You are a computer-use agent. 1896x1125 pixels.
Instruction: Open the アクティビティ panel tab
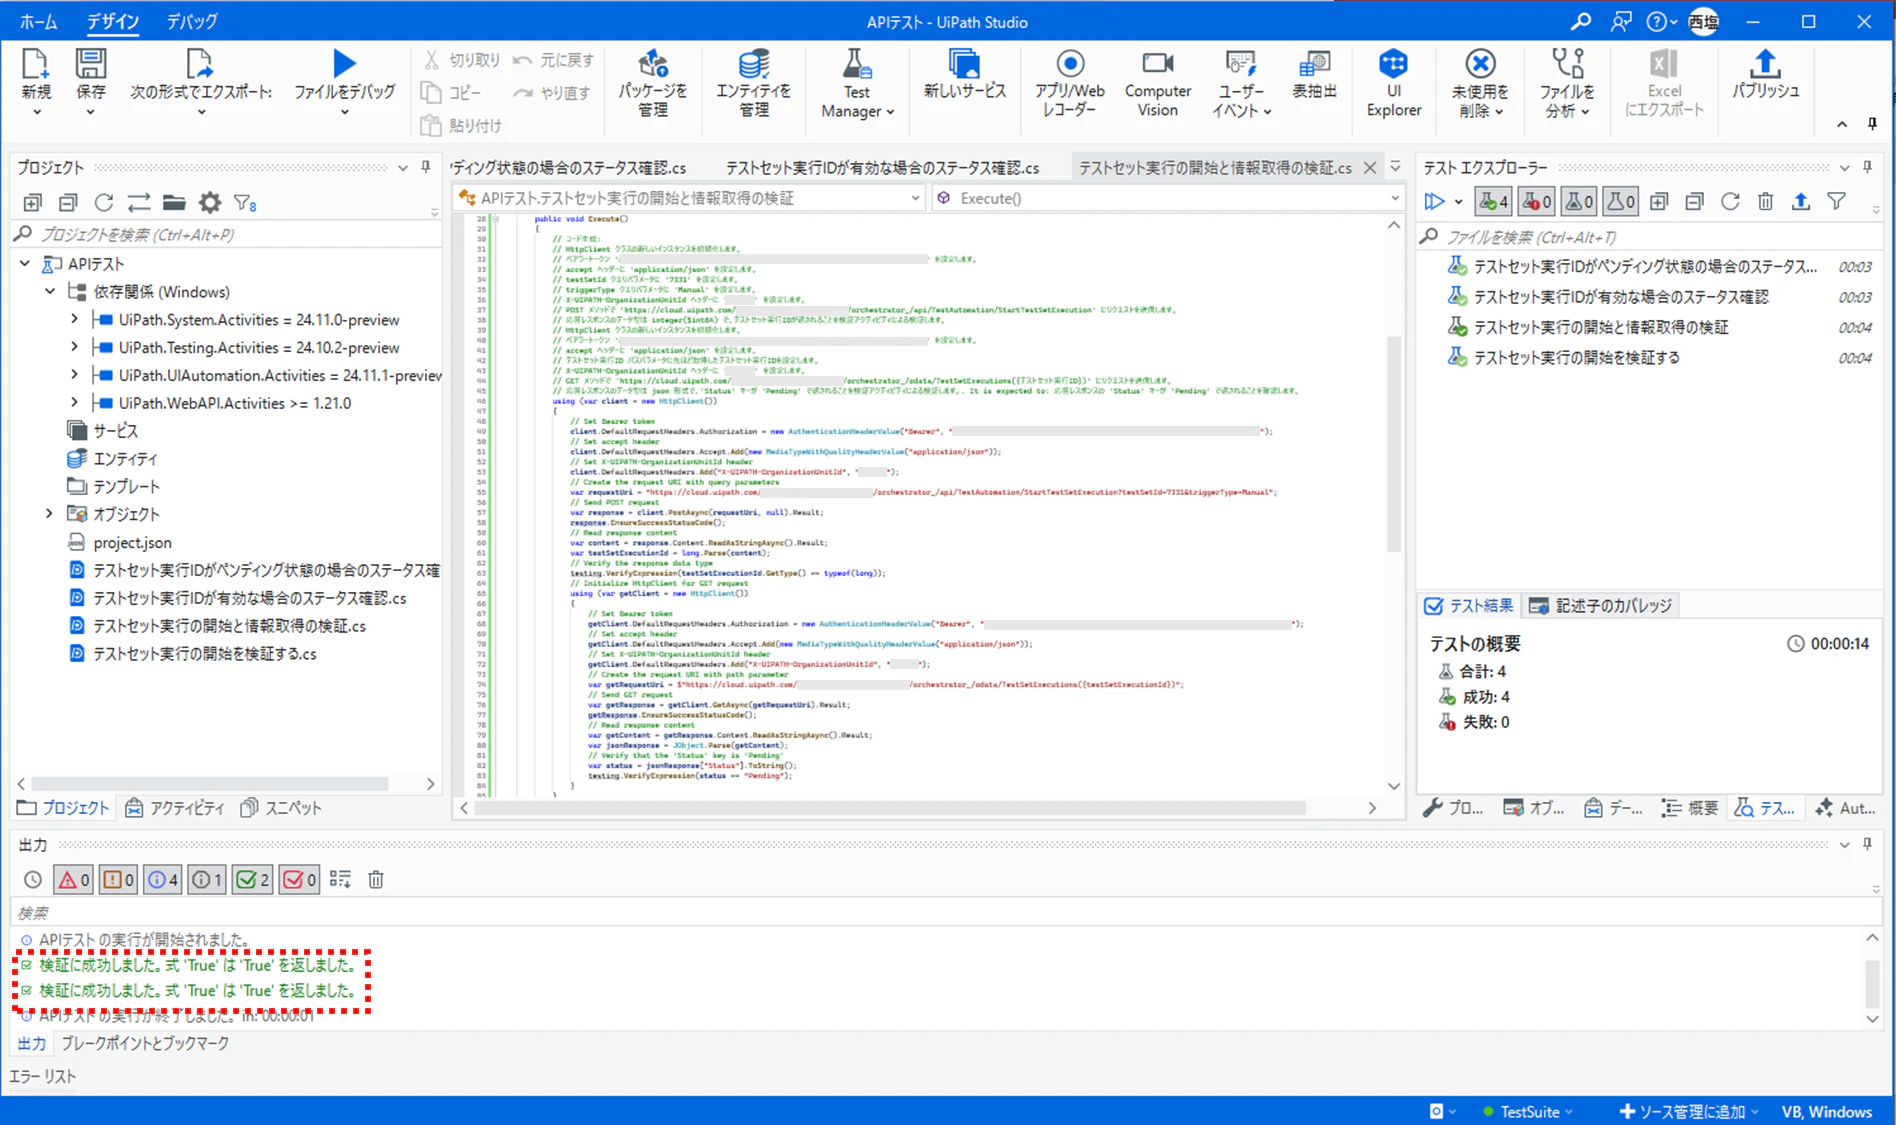(175, 808)
